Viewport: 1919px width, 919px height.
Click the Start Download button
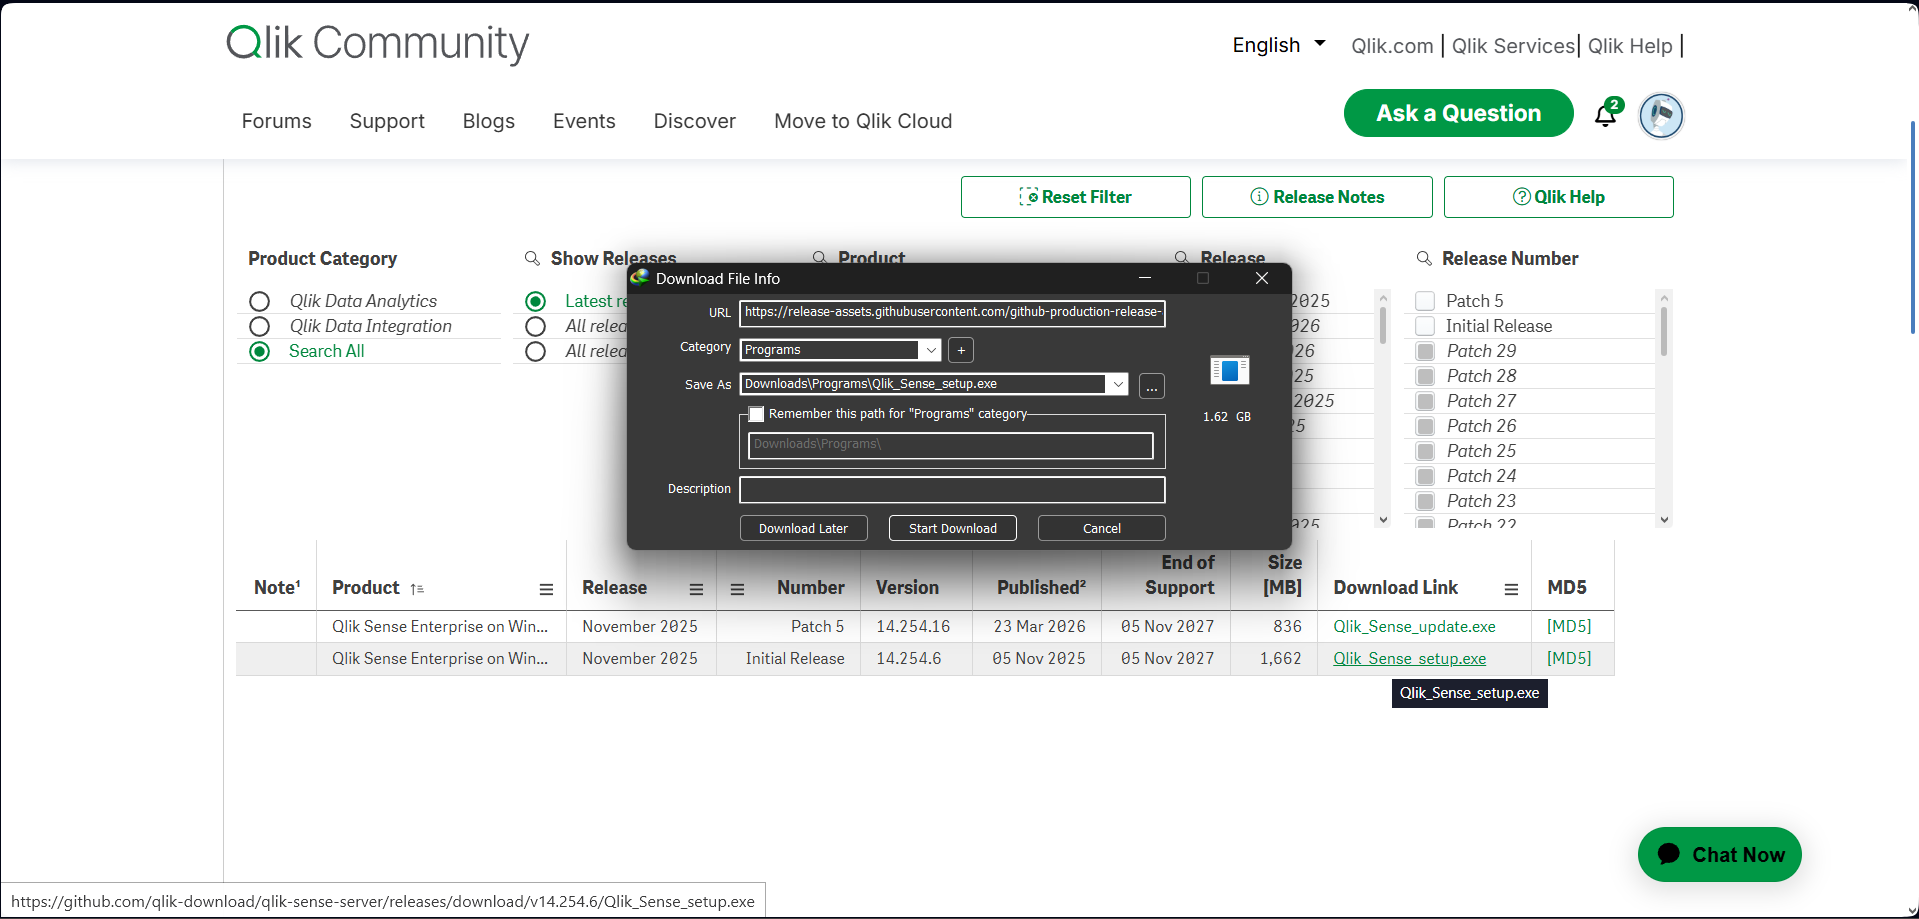click(x=952, y=528)
